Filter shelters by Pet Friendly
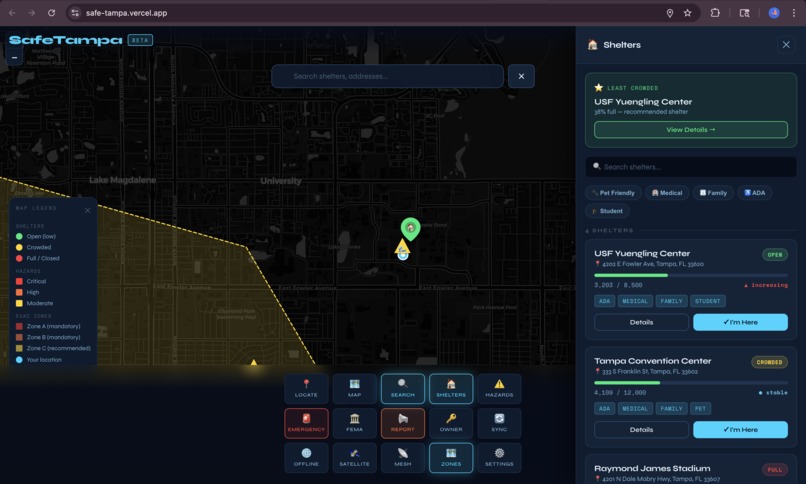 click(x=613, y=193)
